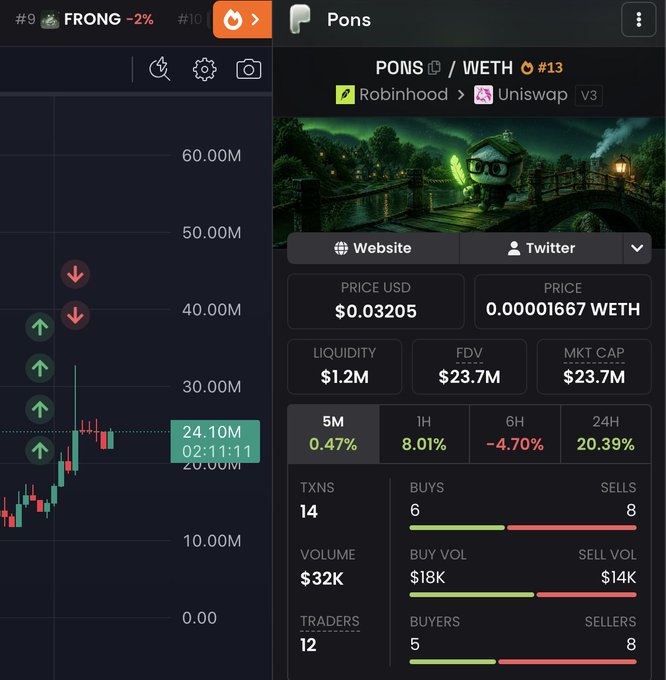
Task: Click the topmost green up-arrow chart marker
Action: [40, 327]
